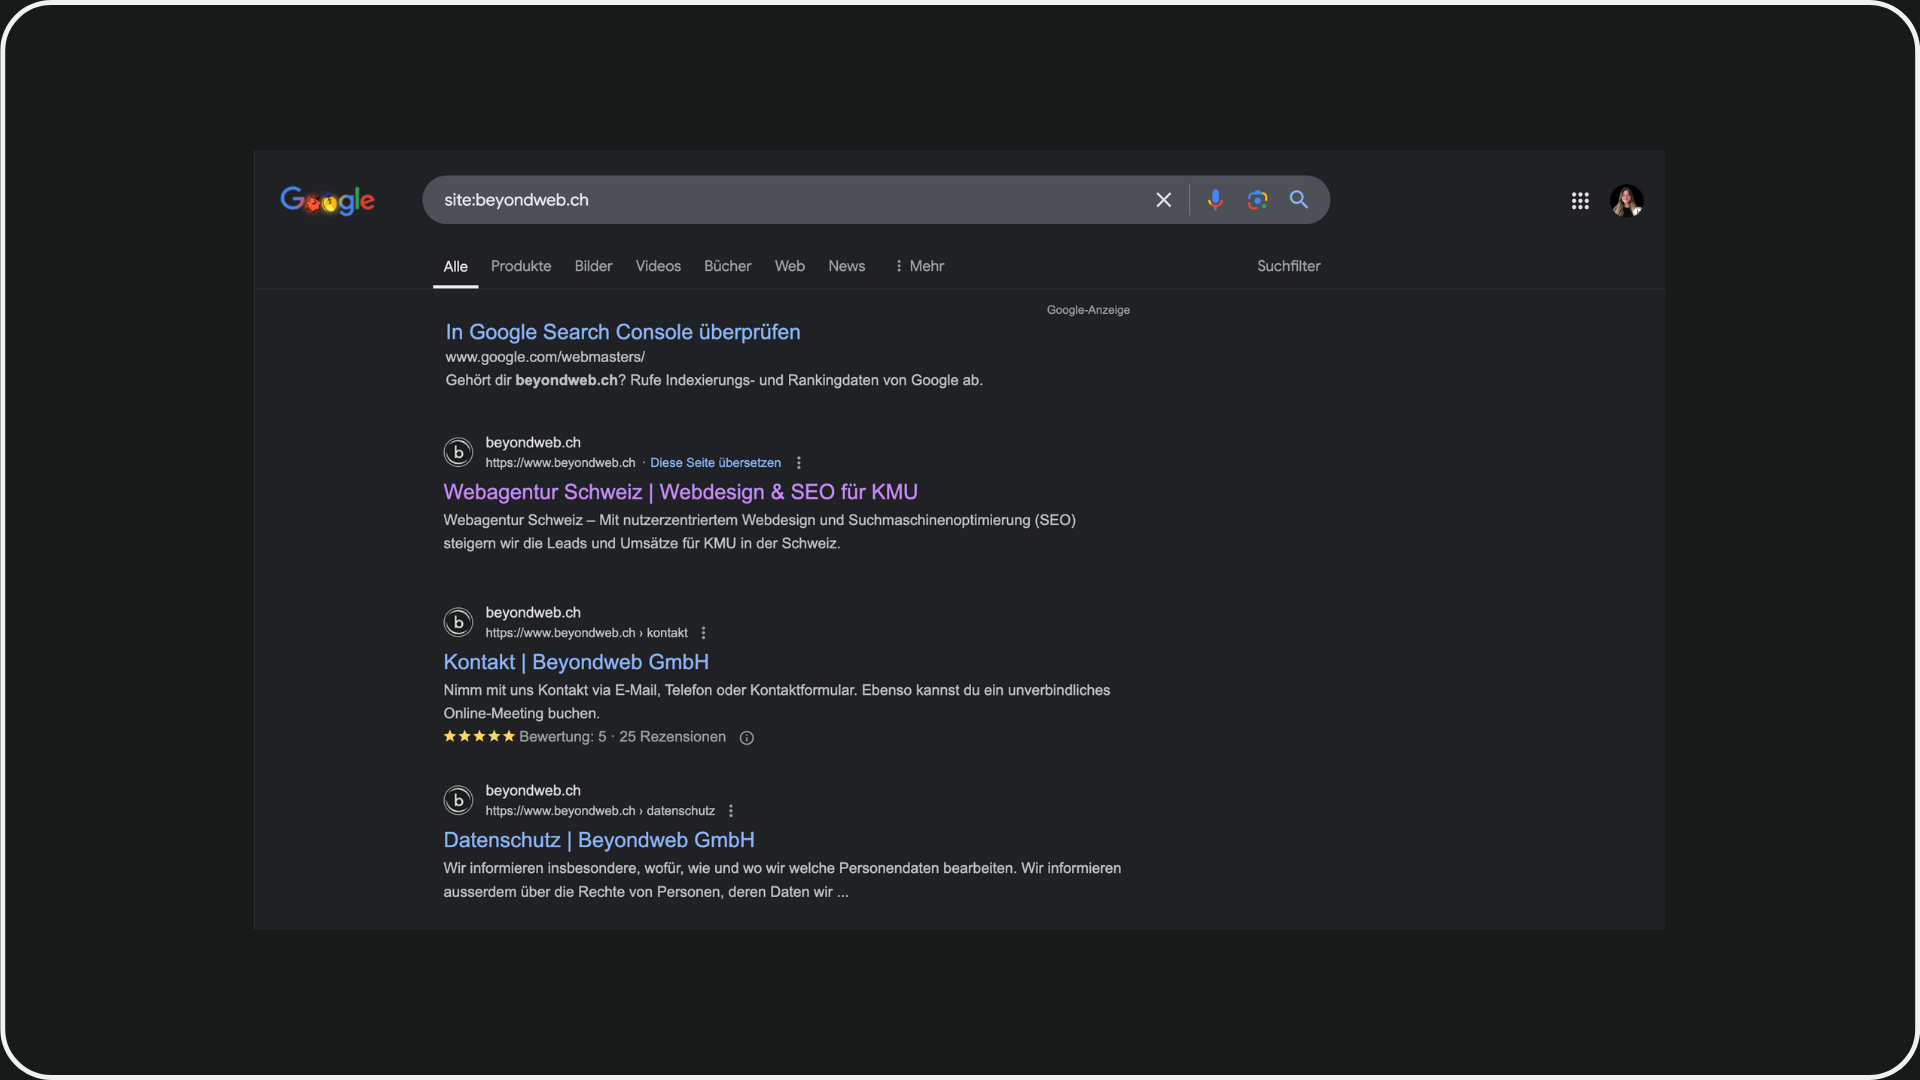Start voice search with the microphone icon
The height and width of the screenshot is (1080, 1920).
tap(1215, 200)
